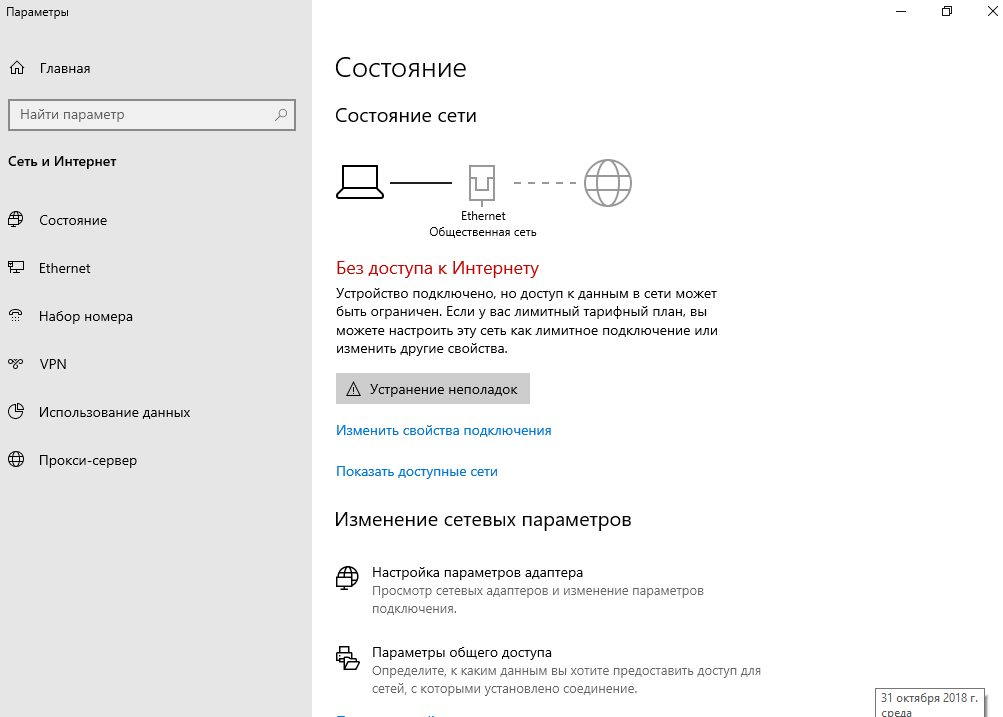Click the Состояние globe icon in sidebar
This screenshot has width=1003, height=717.
click(16, 219)
